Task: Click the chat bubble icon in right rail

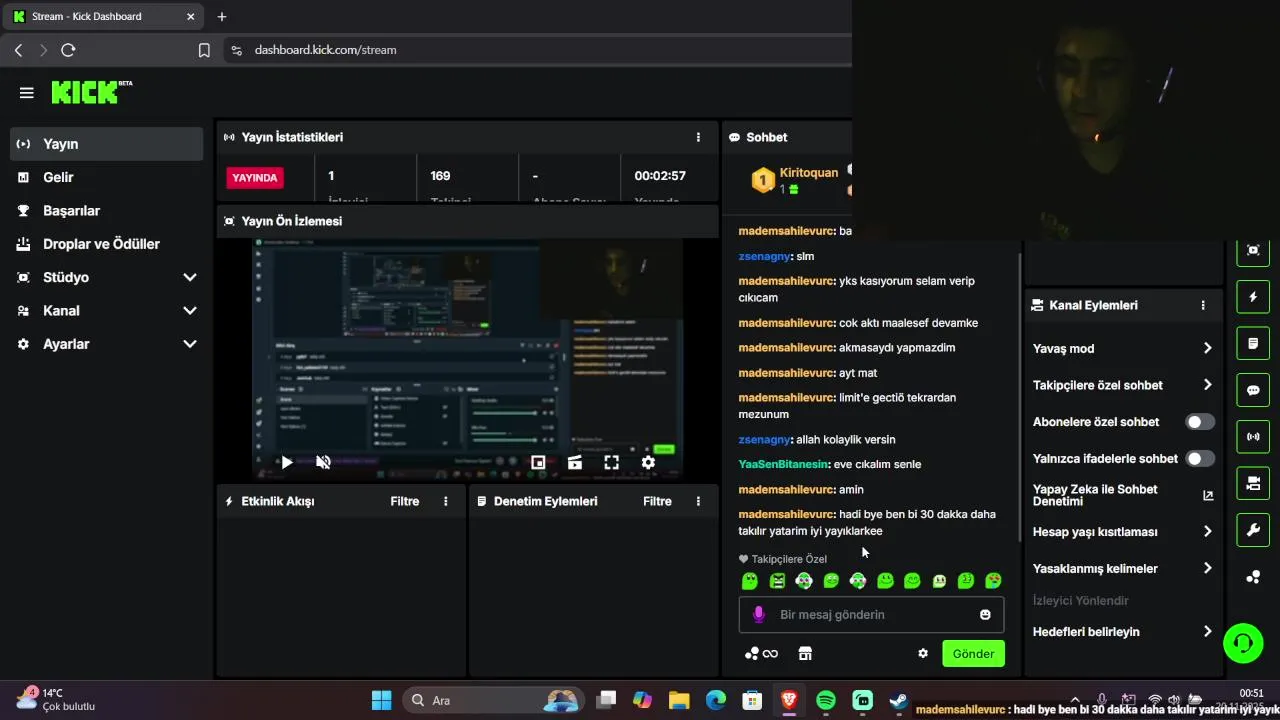Action: coord(1253,390)
